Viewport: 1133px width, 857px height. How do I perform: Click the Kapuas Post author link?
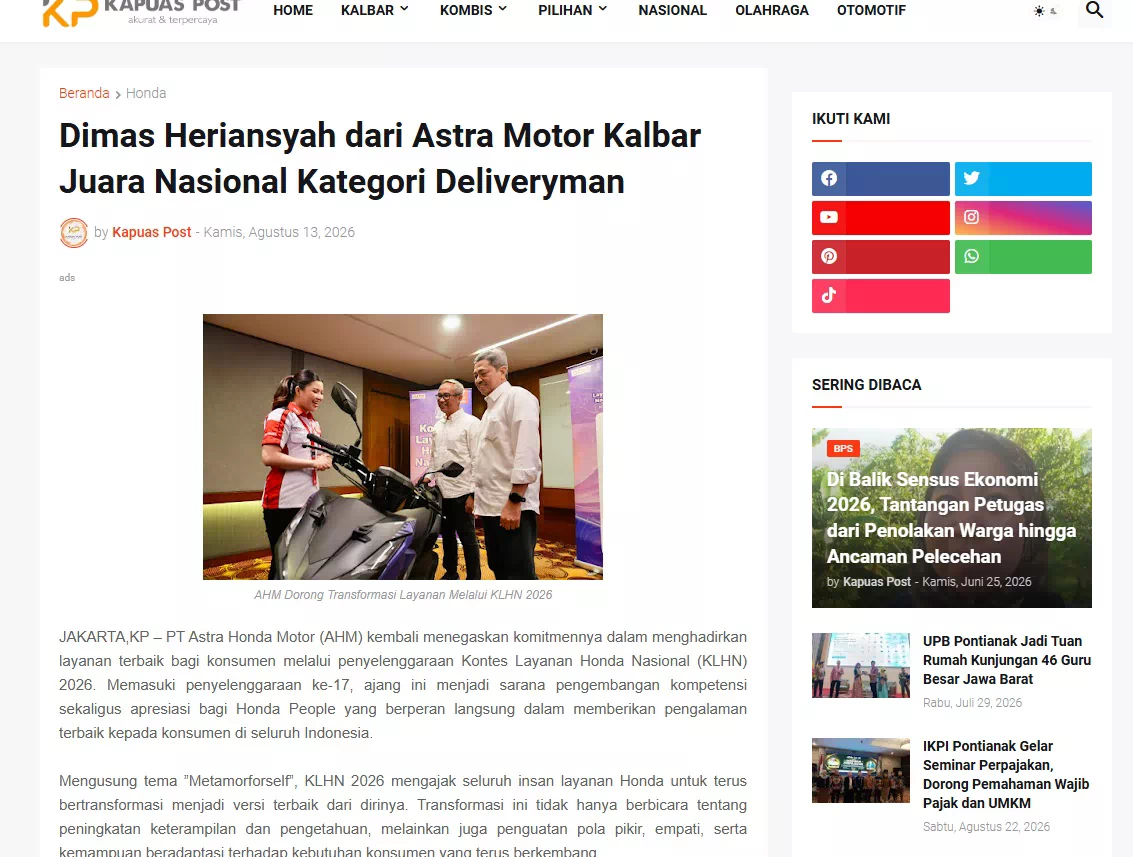[x=152, y=232]
